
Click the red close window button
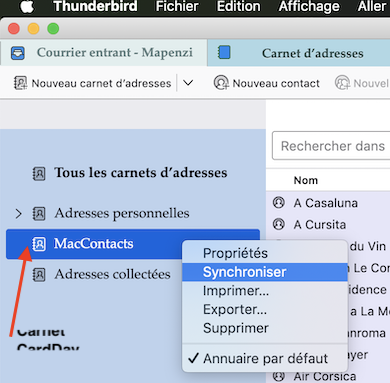[14, 29]
